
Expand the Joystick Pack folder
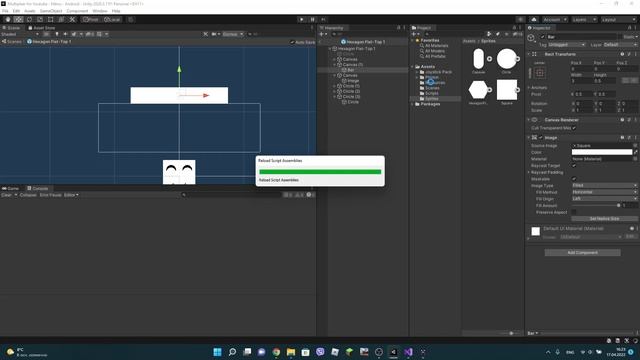[x=418, y=72]
